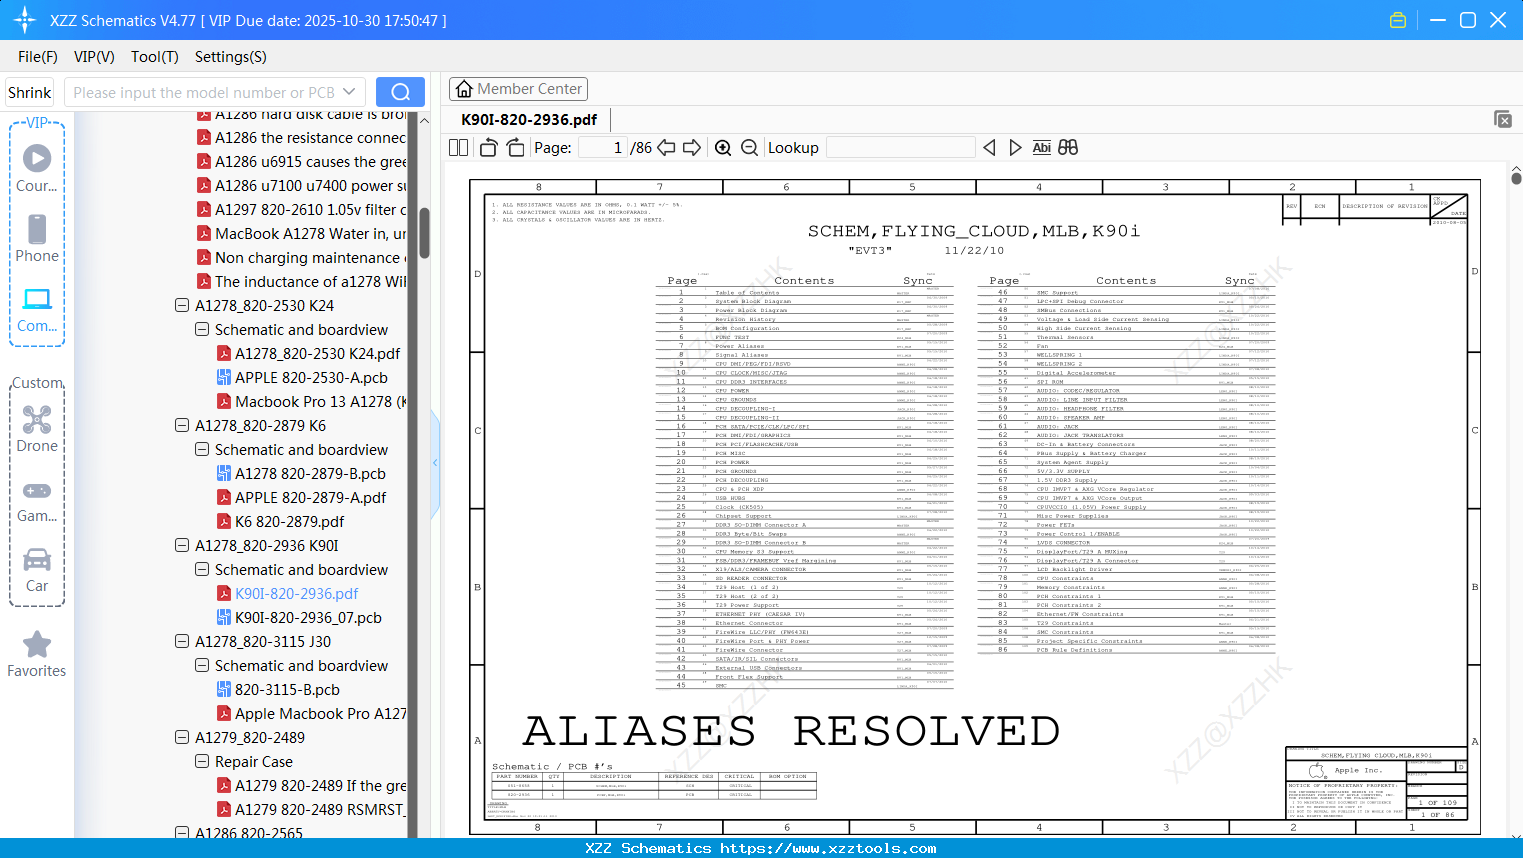Click the Shrink button
Screen dimensions: 1523x858
tap(30, 92)
